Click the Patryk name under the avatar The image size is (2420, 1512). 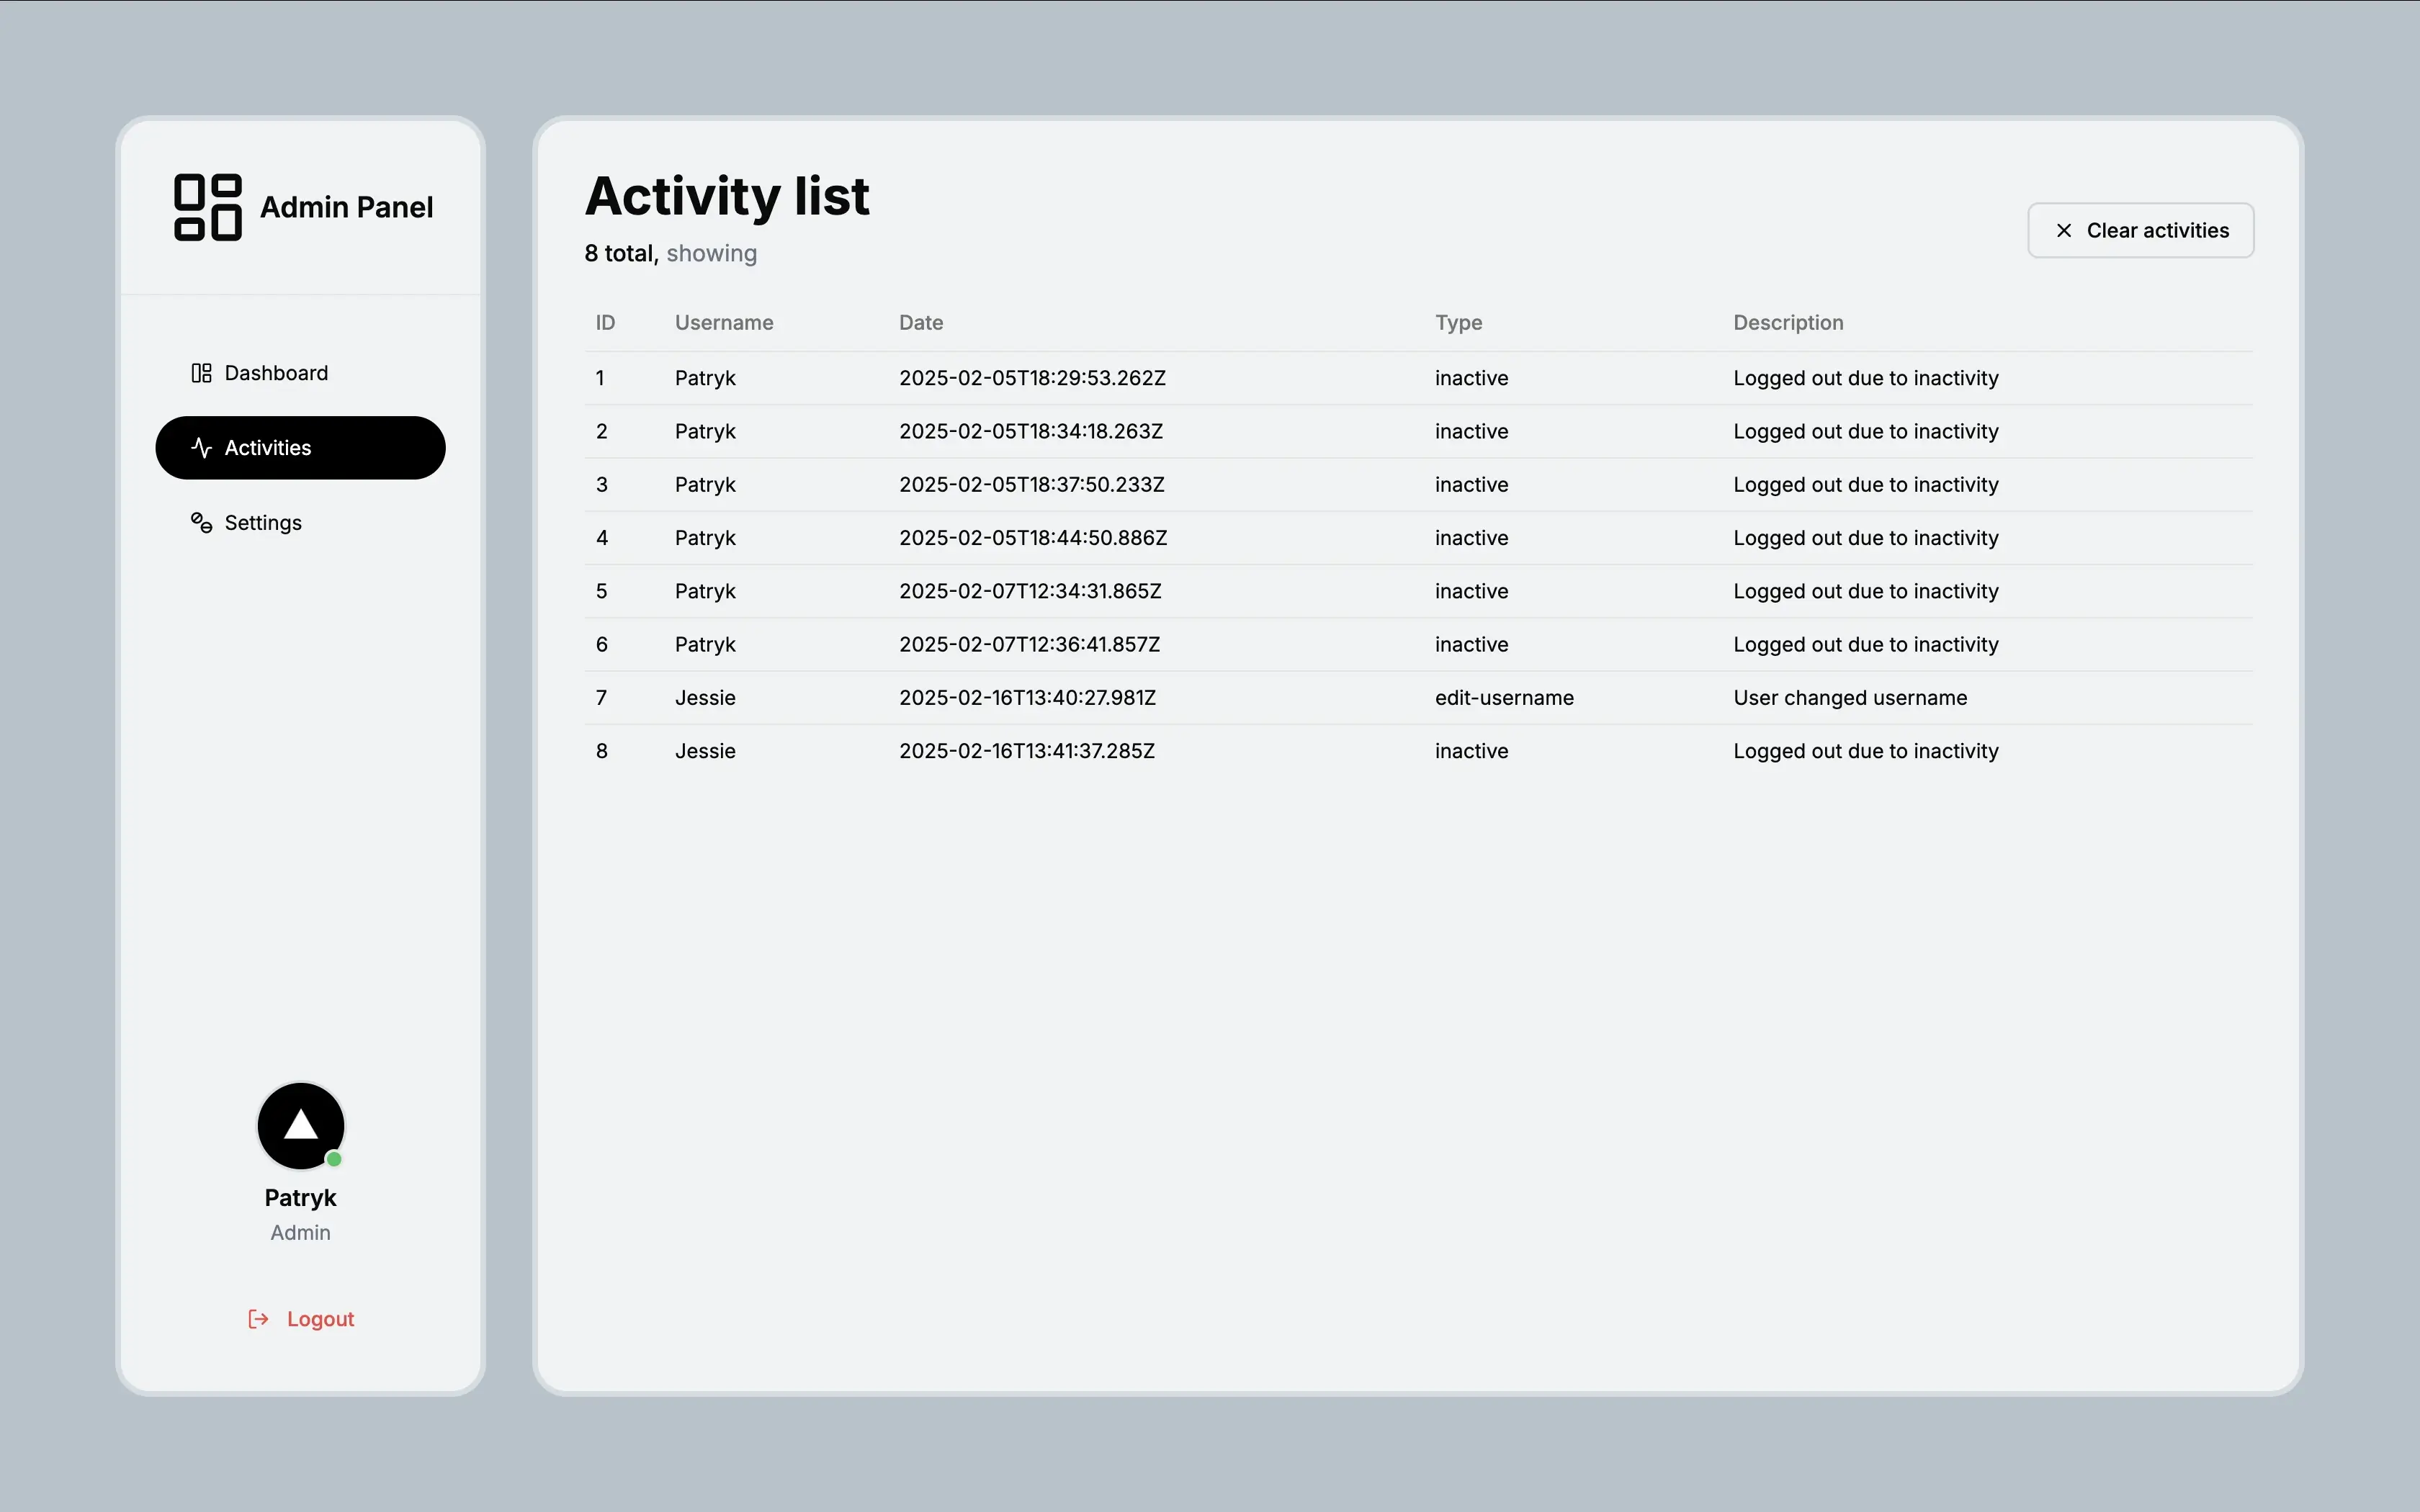tap(300, 1198)
